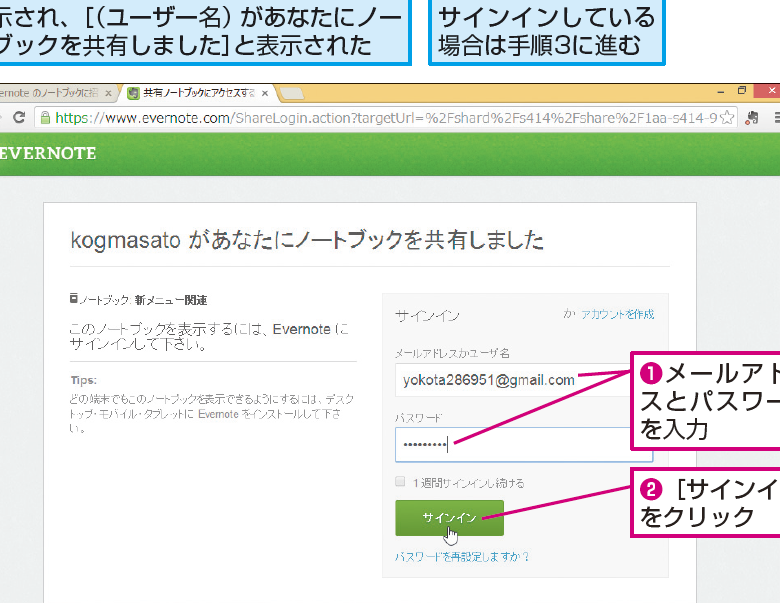Select the 共有ノートブックにアクセスする tab
The image size is (780, 603).
coord(199,93)
